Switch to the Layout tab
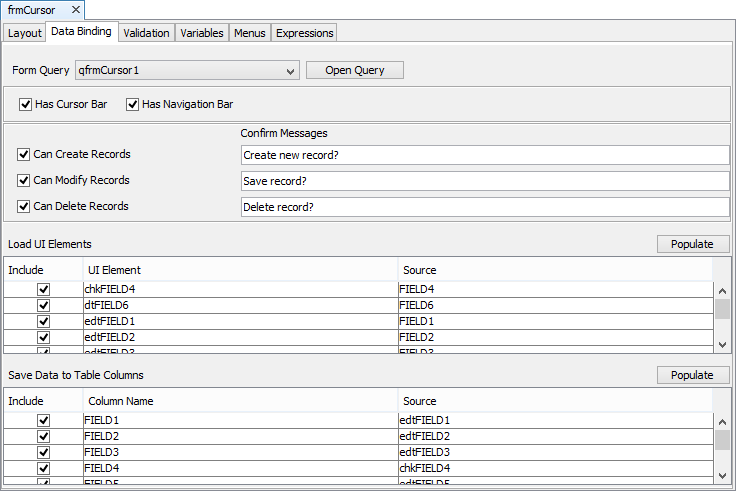The height and width of the screenshot is (491, 736). 25,33
